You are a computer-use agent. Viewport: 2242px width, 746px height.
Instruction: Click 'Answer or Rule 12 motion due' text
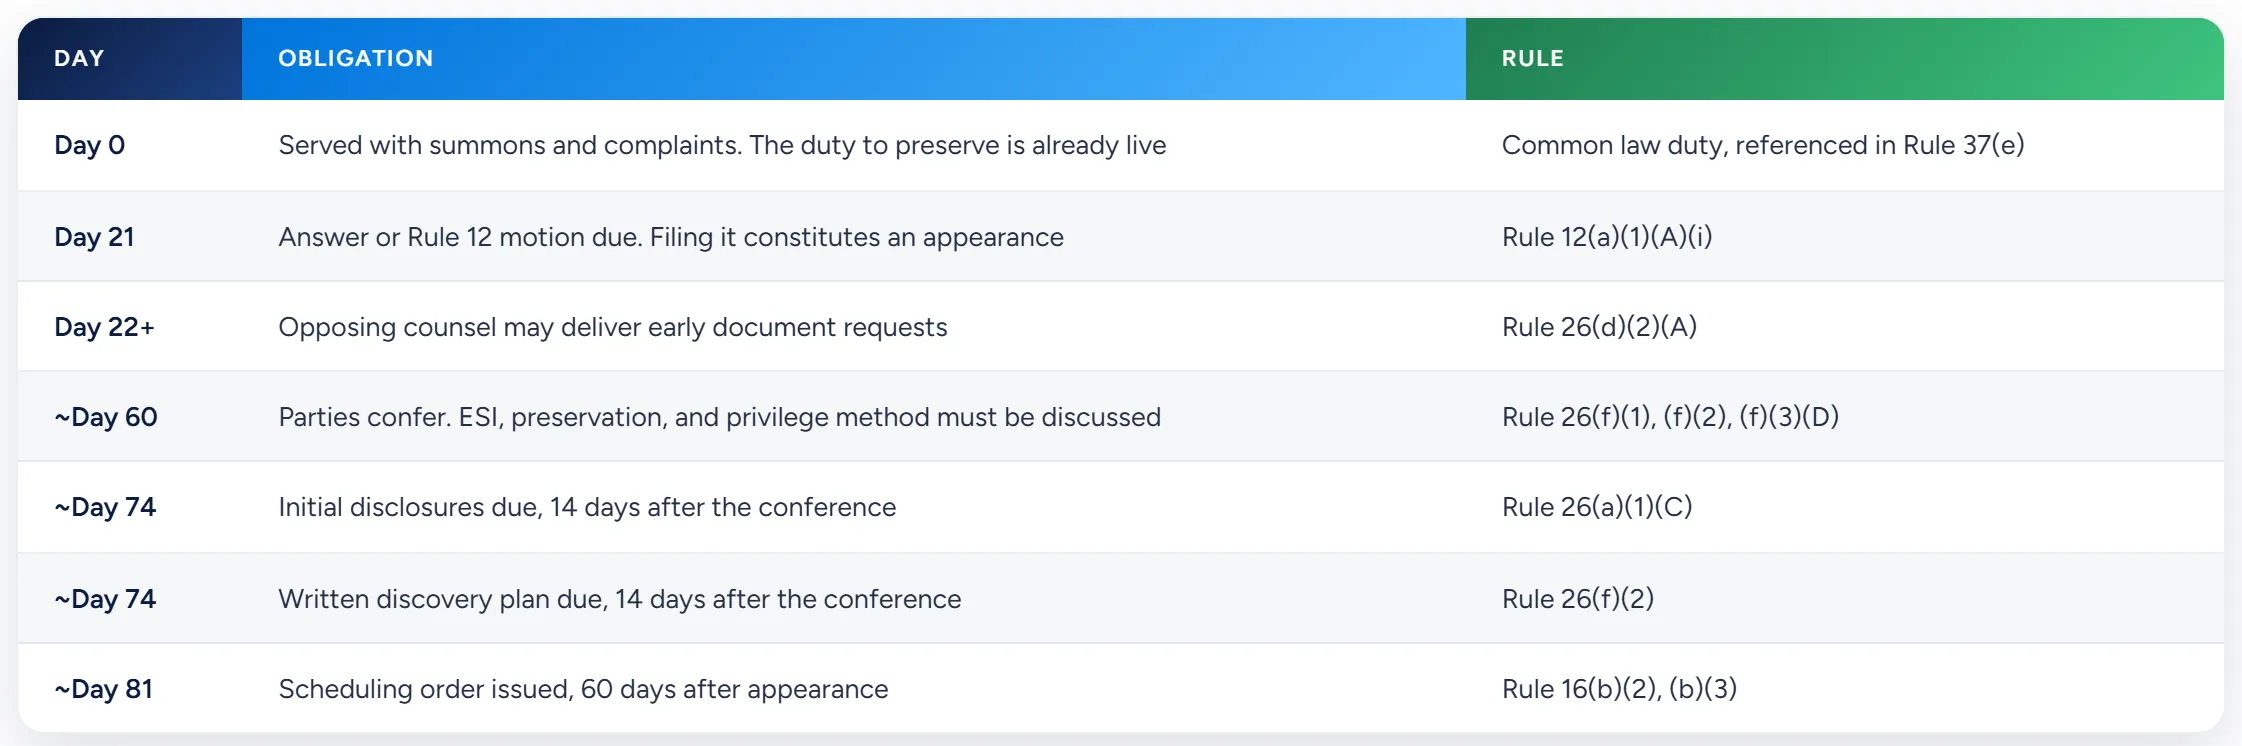click(x=460, y=237)
